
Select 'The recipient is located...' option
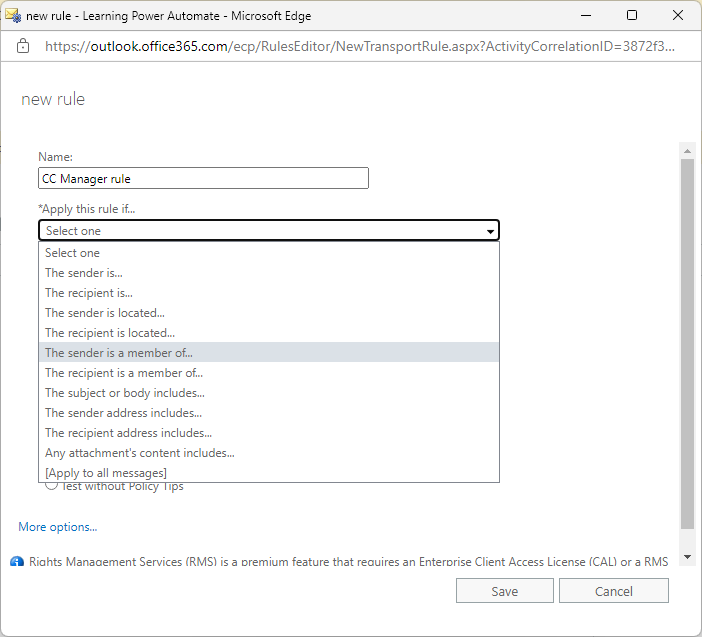(x=110, y=333)
